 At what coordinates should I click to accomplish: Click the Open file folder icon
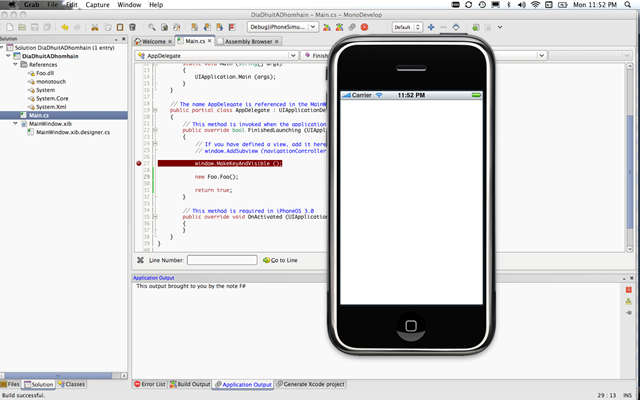(22, 27)
